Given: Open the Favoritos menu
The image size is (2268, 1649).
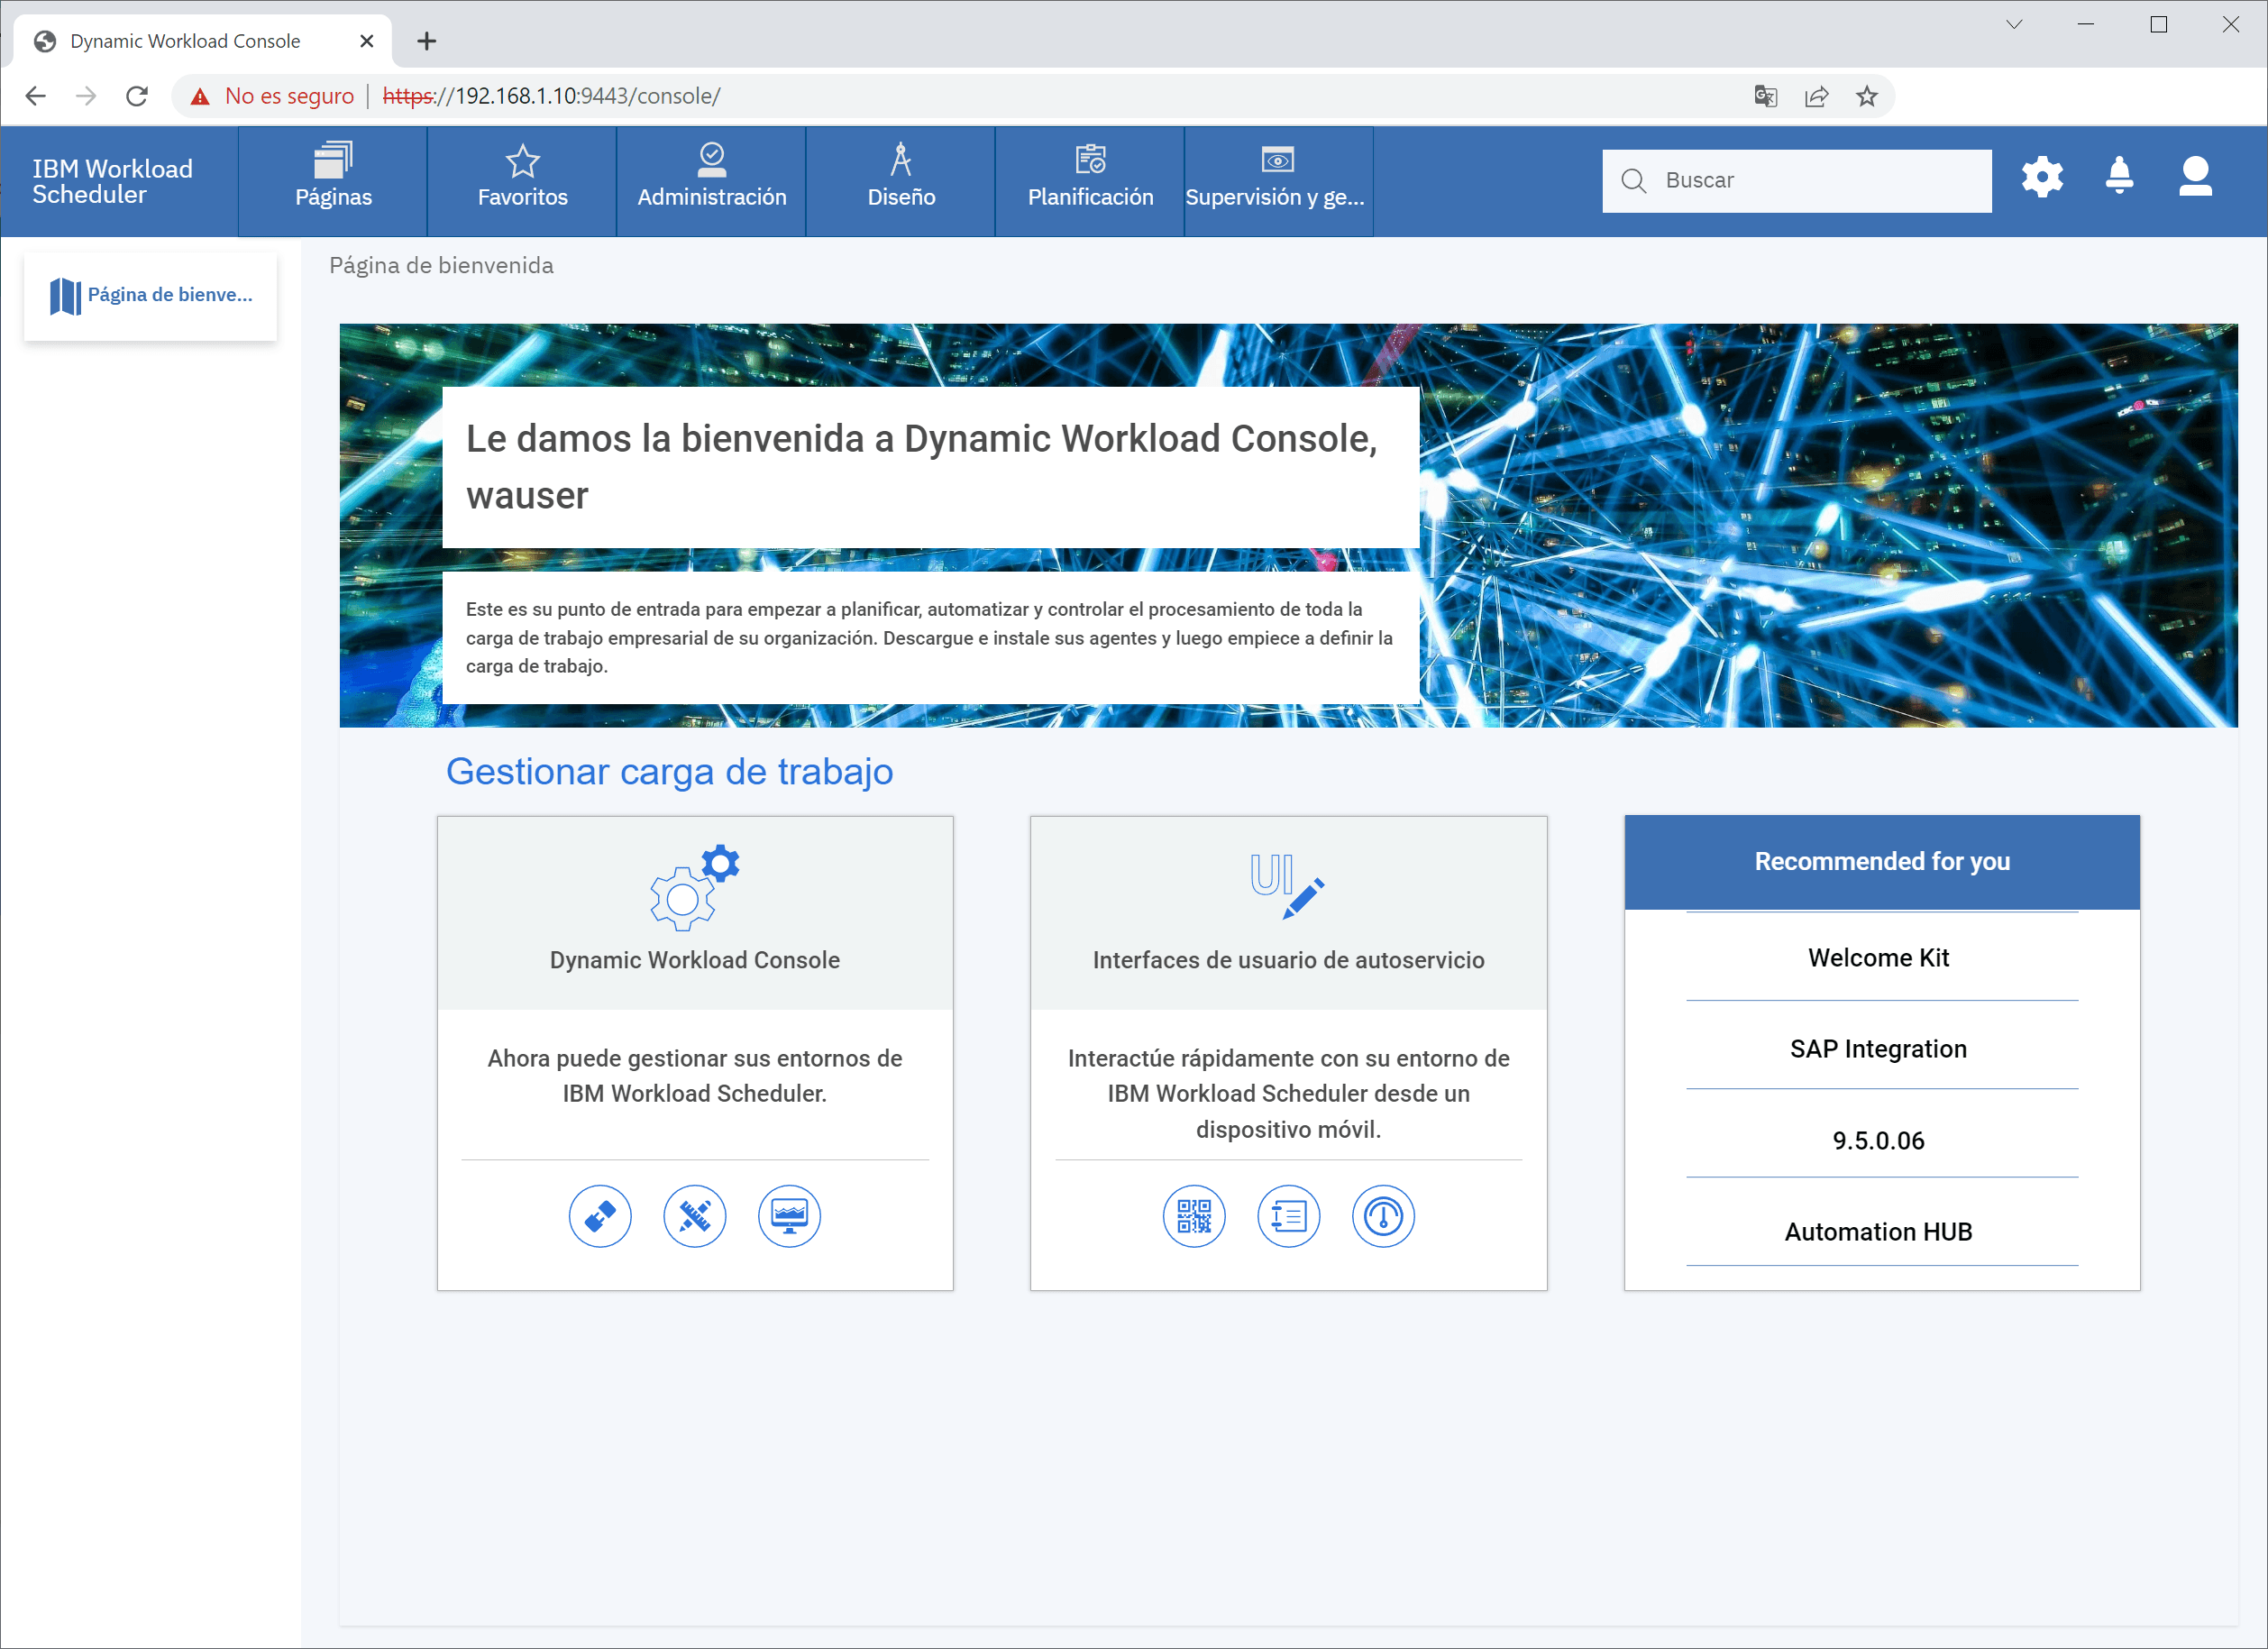Looking at the screenshot, I should tap(522, 181).
